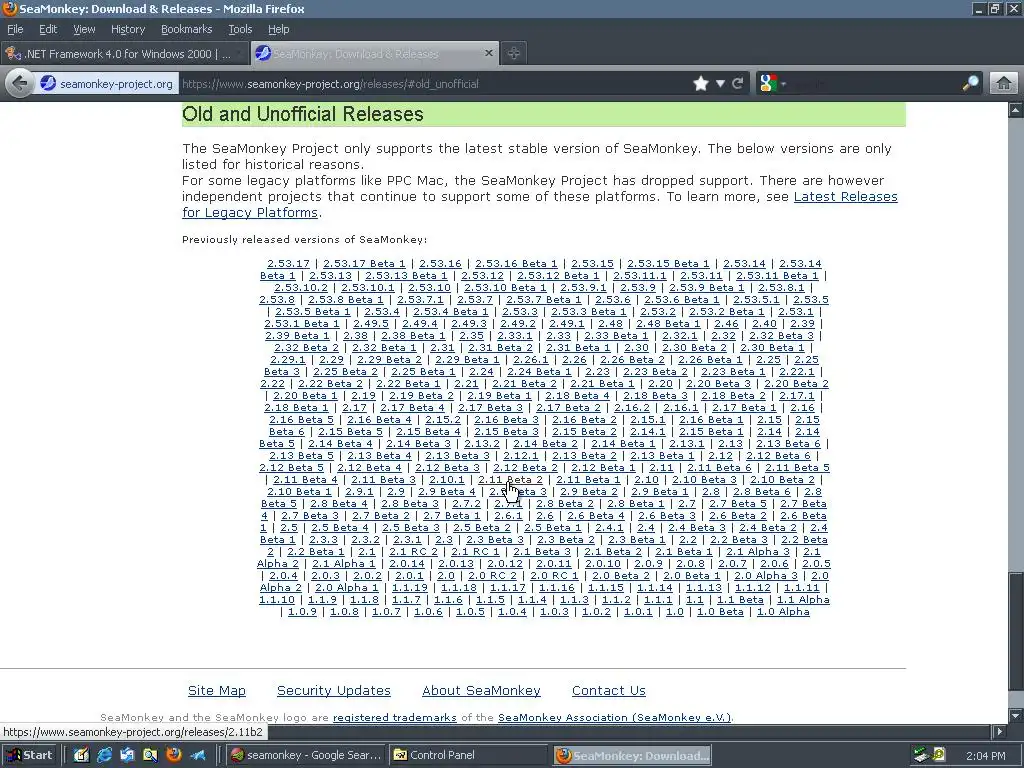
Task: Open the Security Updates footer link
Action: click(334, 690)
